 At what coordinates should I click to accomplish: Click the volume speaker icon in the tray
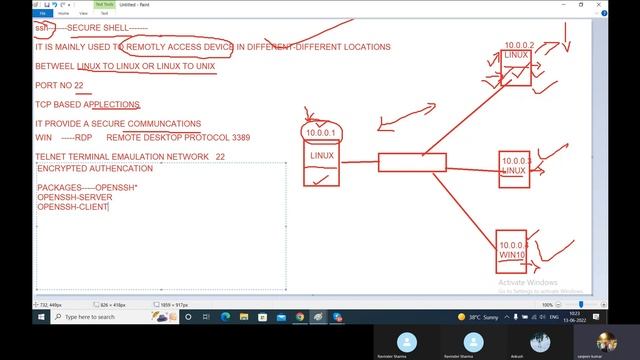click(543, 317)
